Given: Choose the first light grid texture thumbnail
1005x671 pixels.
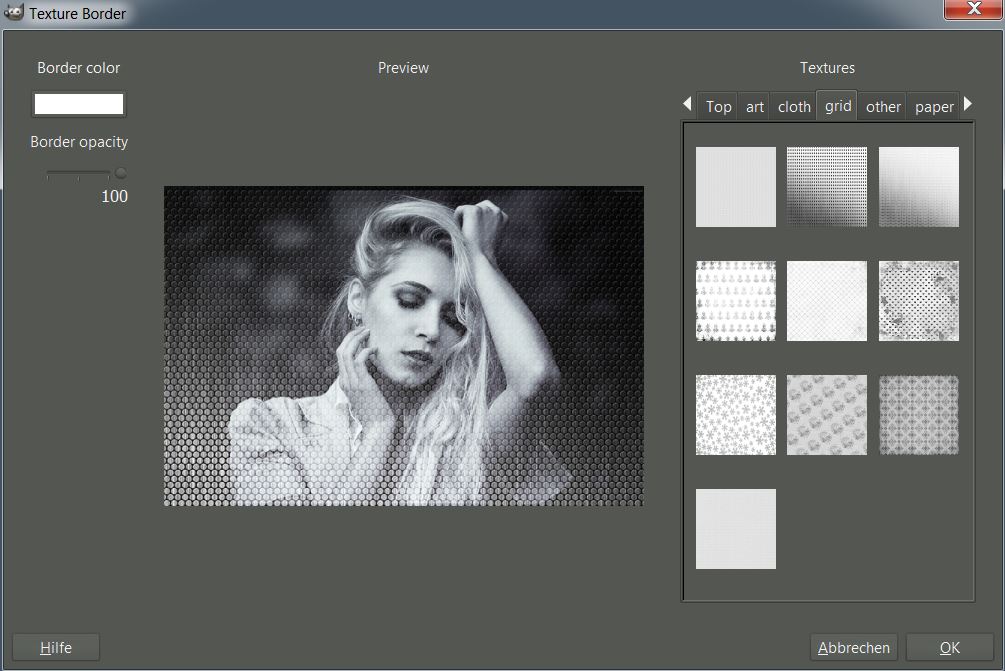Looking at the screenshot, I should coord(735,187).
